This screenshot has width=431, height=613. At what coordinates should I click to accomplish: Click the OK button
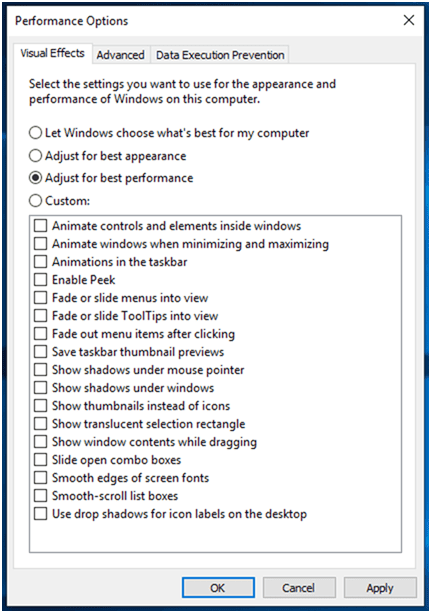tap(218, 588)
